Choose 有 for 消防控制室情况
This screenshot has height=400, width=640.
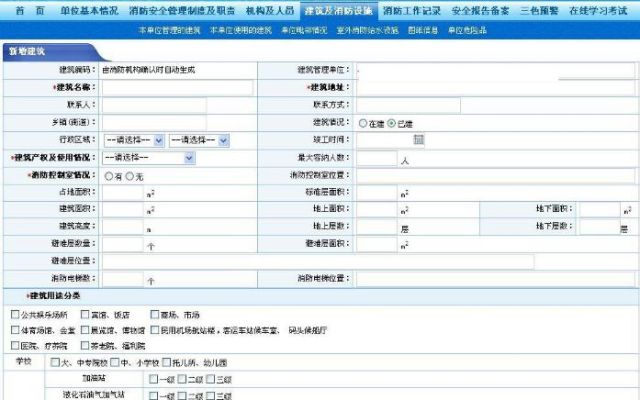[109, 176]
